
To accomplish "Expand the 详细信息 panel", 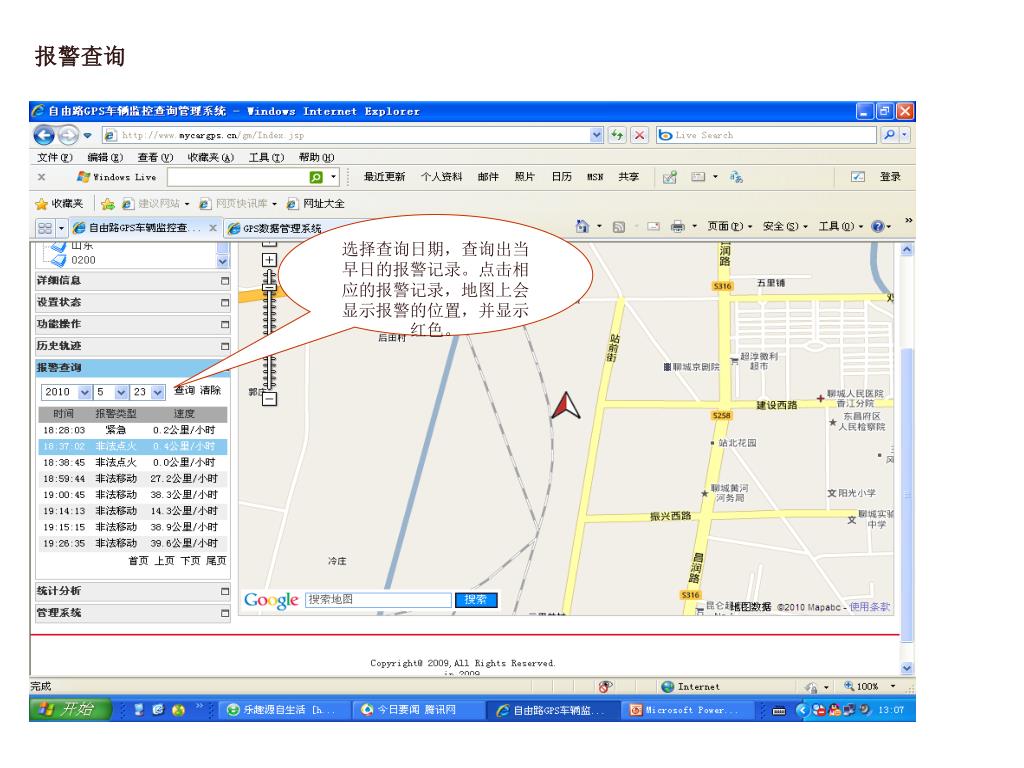I will [225, 281].
